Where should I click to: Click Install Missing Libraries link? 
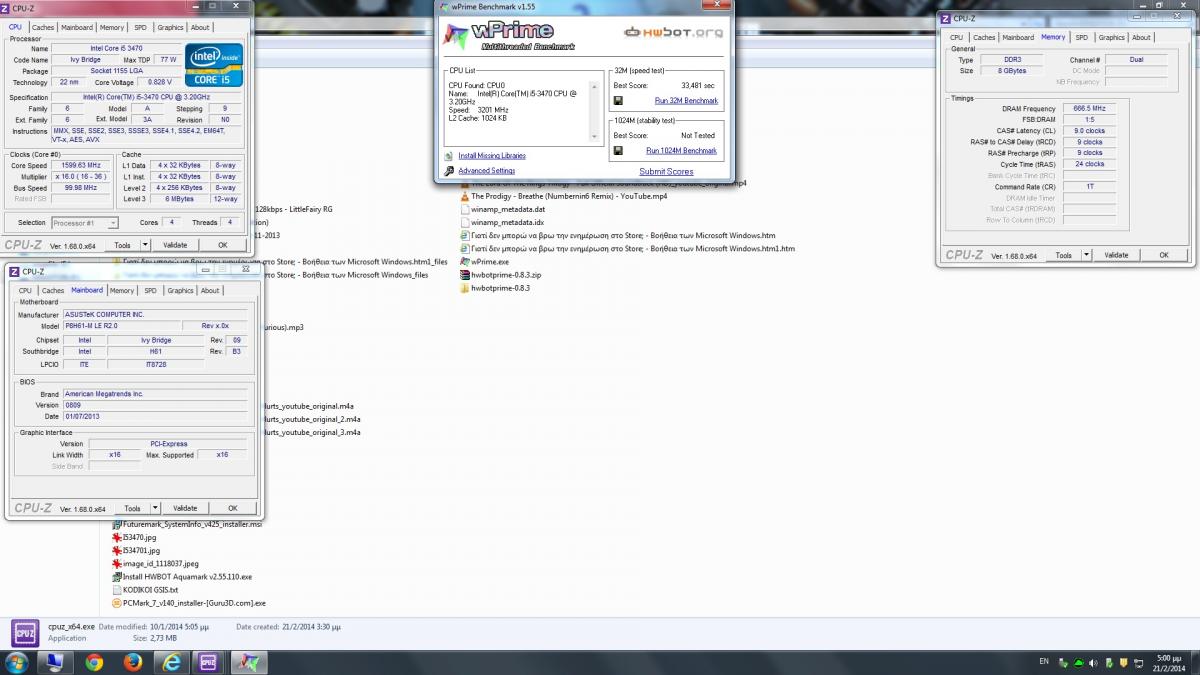(491, 156)
